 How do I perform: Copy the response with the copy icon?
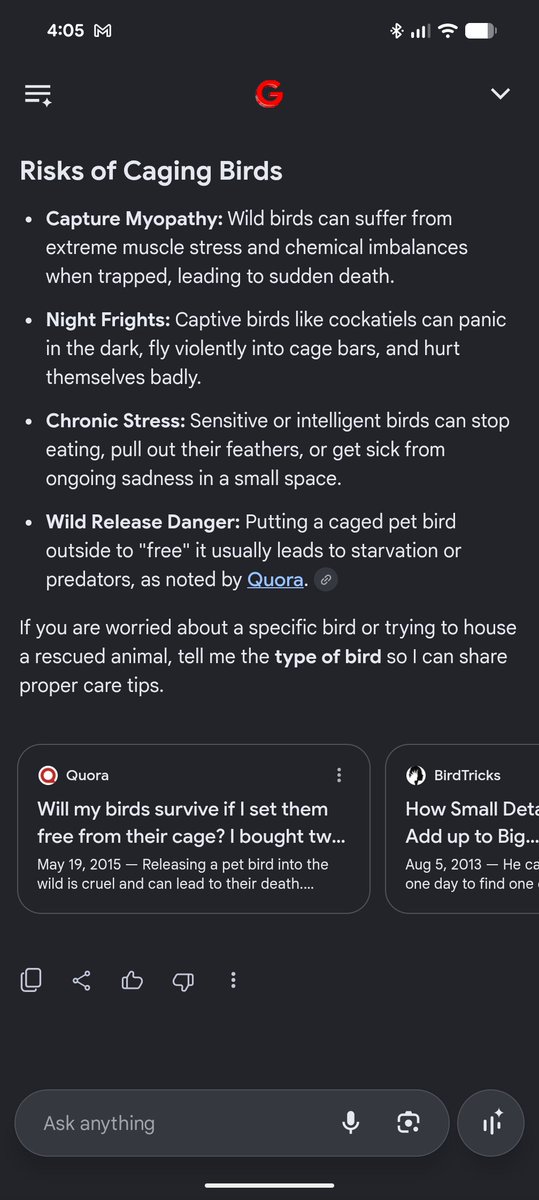31,980
